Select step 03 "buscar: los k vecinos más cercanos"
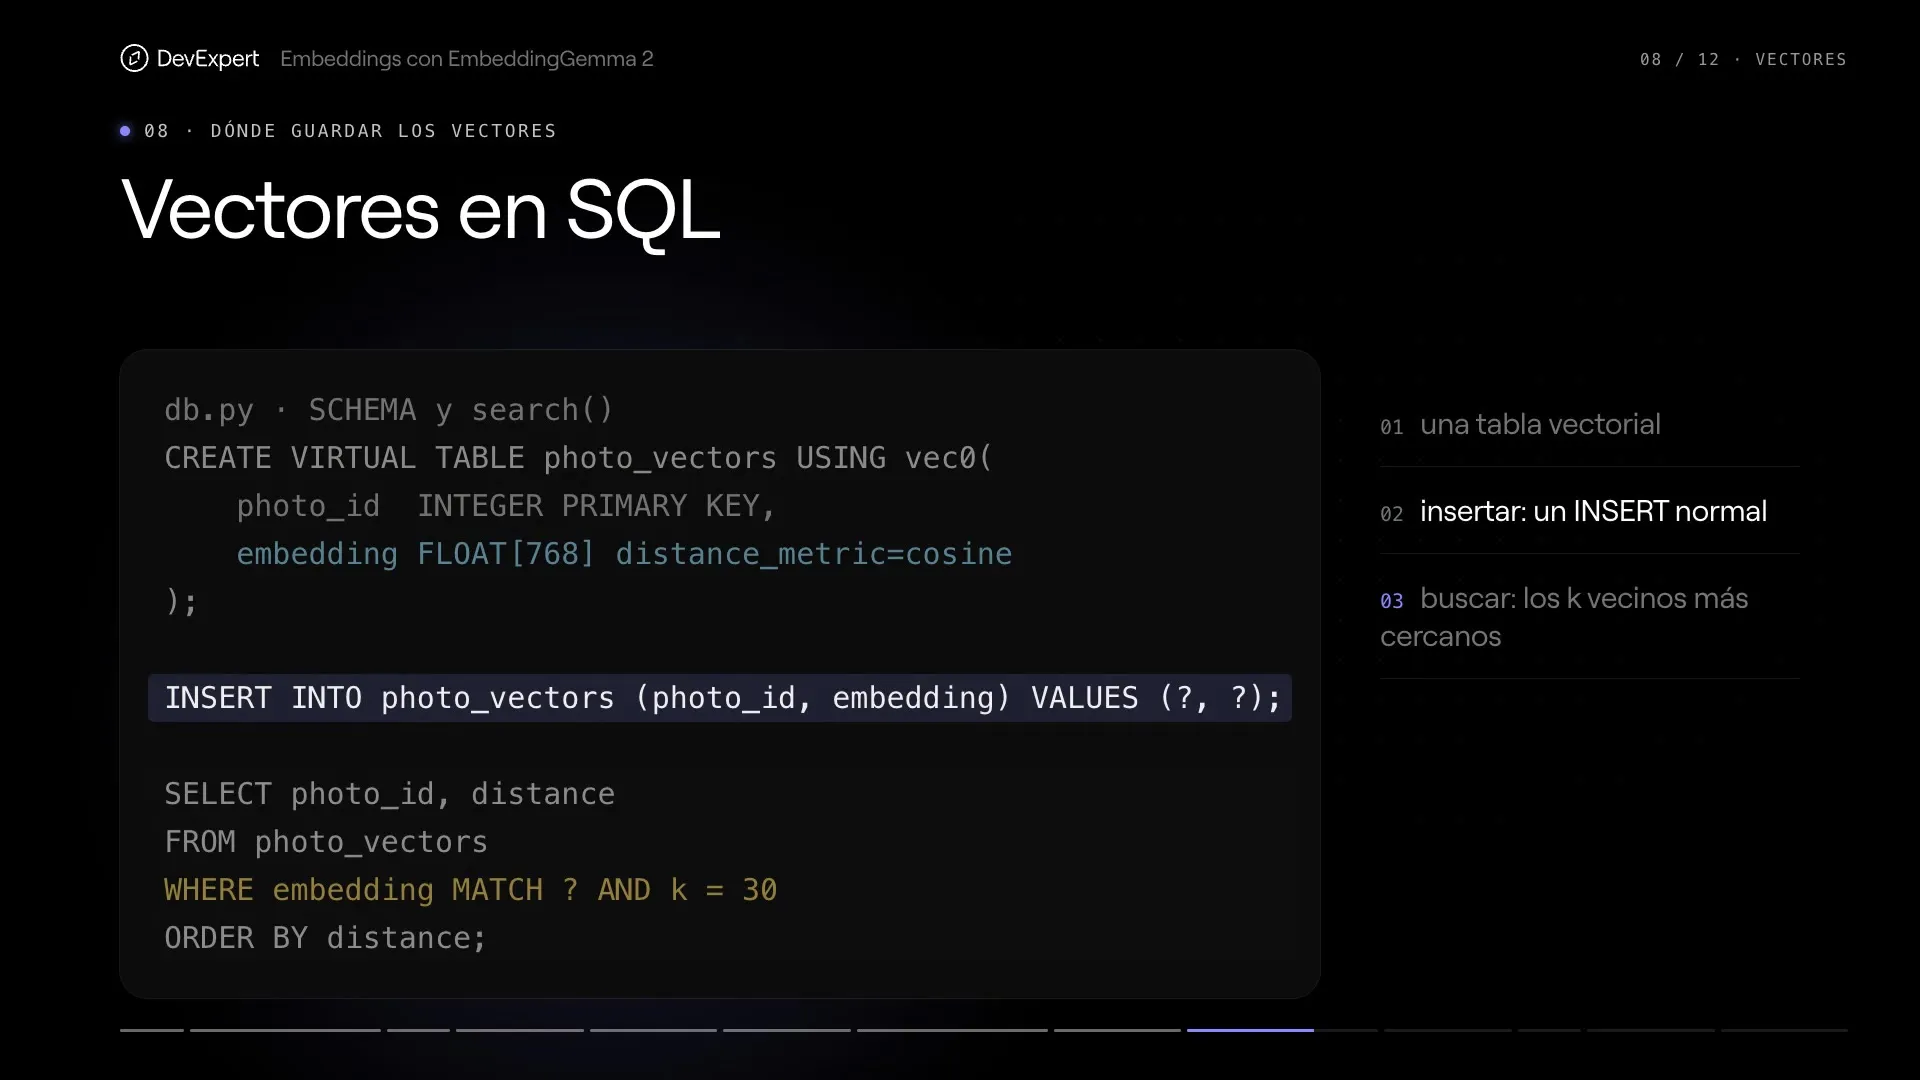This screenshot has width=1920, height=1080. click(x=1590, y=617)
